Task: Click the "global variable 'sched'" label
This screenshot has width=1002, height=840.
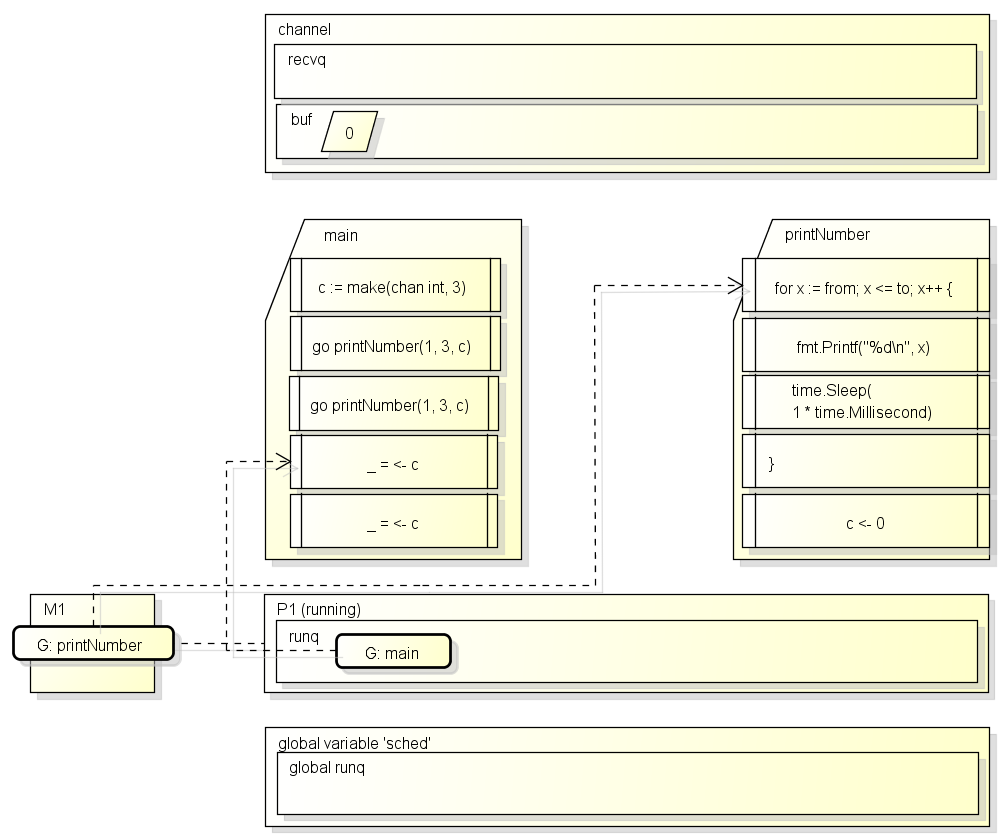Action: (354, 743)
